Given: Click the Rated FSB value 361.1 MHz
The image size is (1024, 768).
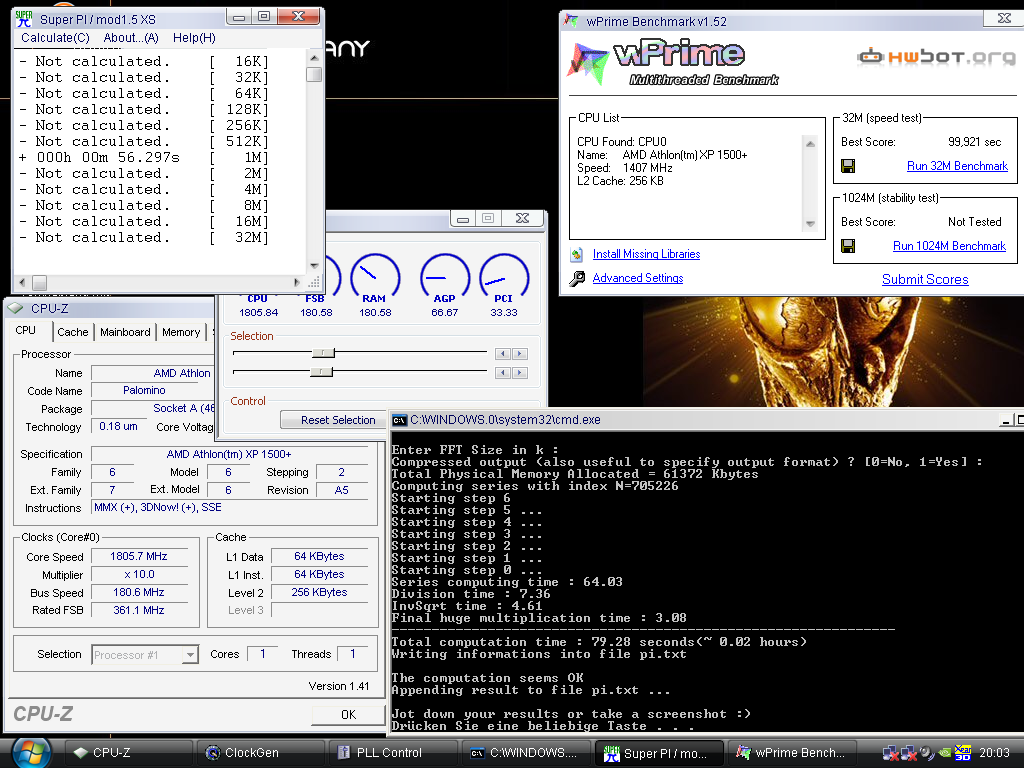Looking at the screenshot, I should tap(139, 611).
